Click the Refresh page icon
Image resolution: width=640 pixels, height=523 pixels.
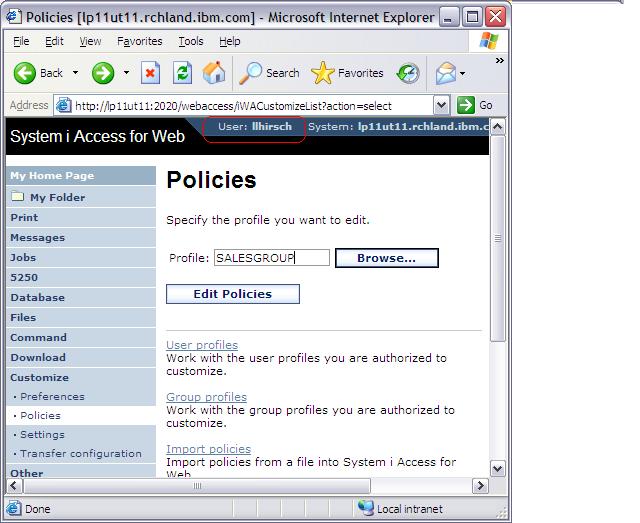point(182,73)
